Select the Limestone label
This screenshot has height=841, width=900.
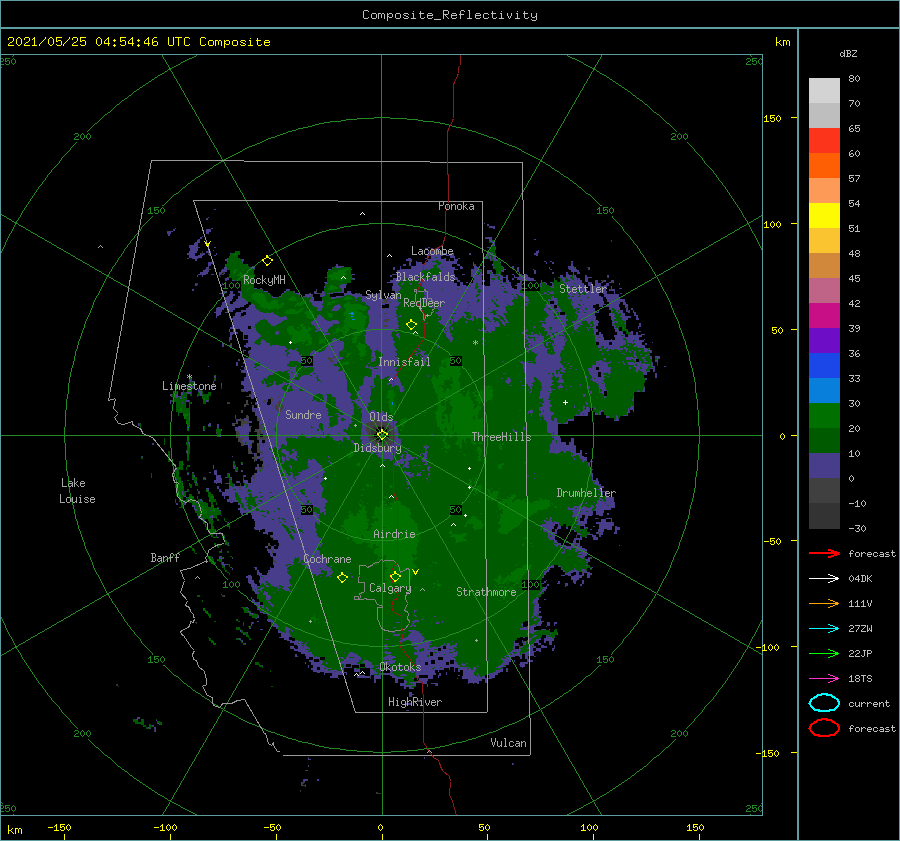tap(189, 386)
